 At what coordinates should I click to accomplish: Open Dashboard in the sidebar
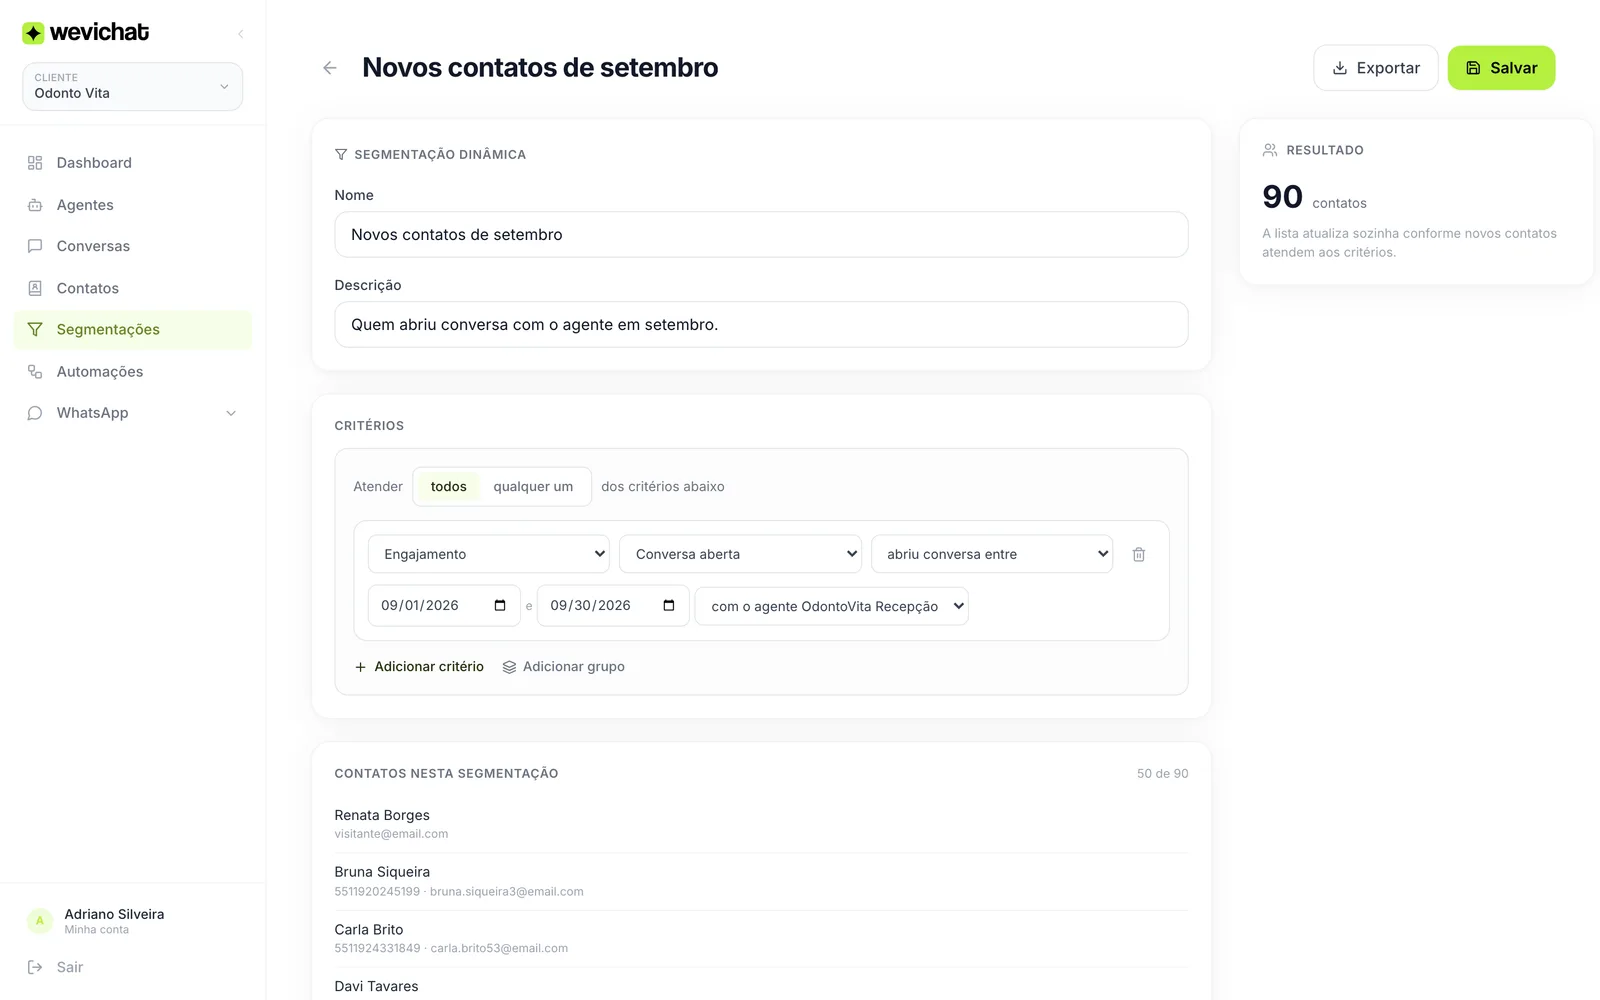click(x=133, y=163)
